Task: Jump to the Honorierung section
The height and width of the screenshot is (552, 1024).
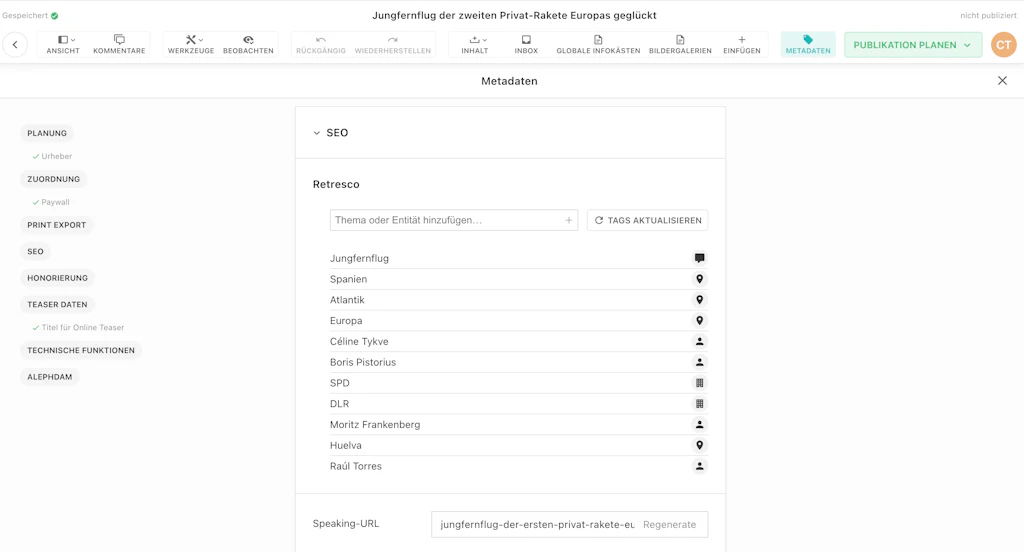Action: [x=57, y=278]
